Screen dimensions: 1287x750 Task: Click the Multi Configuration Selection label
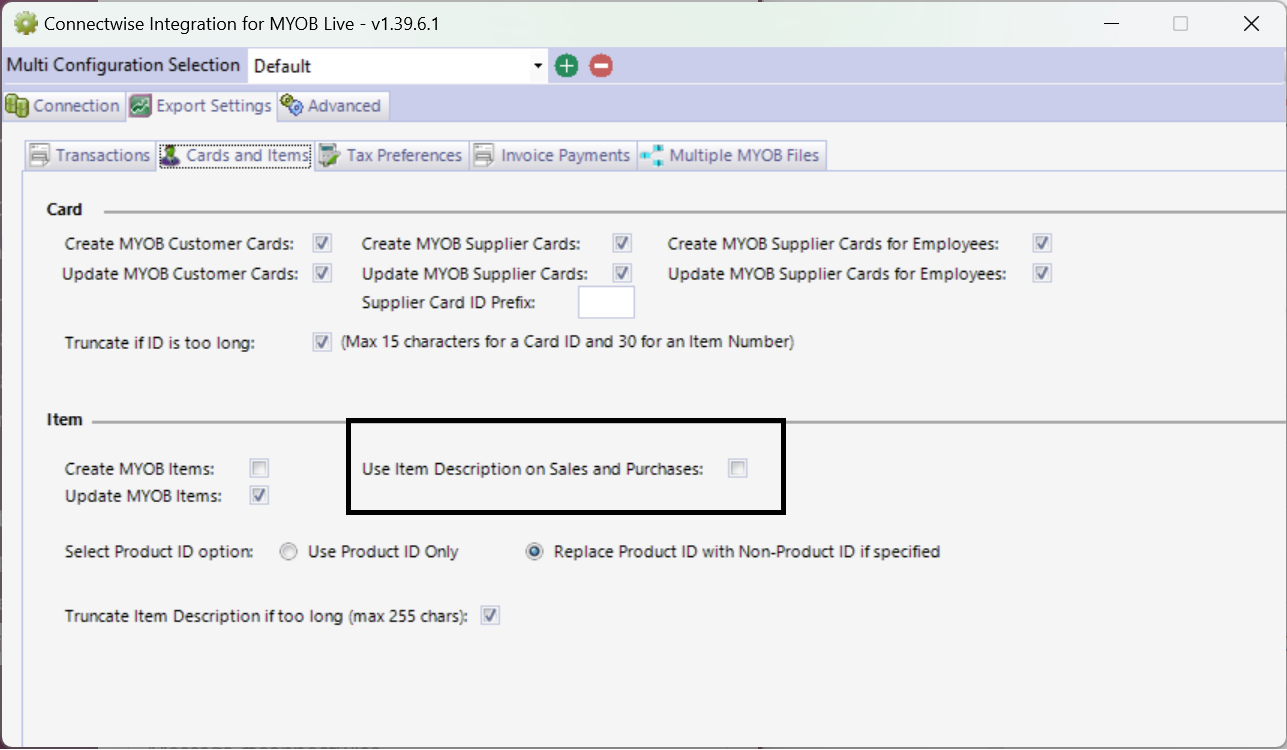[x=123, y=65]
